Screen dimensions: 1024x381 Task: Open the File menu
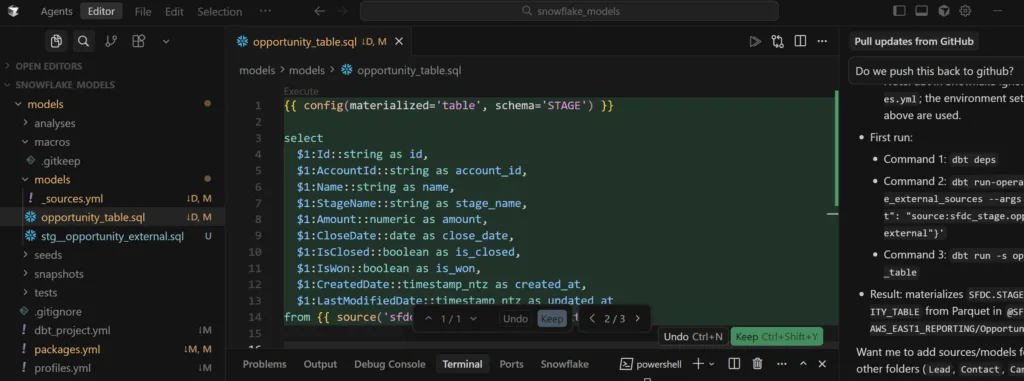[x=143, y=12]
